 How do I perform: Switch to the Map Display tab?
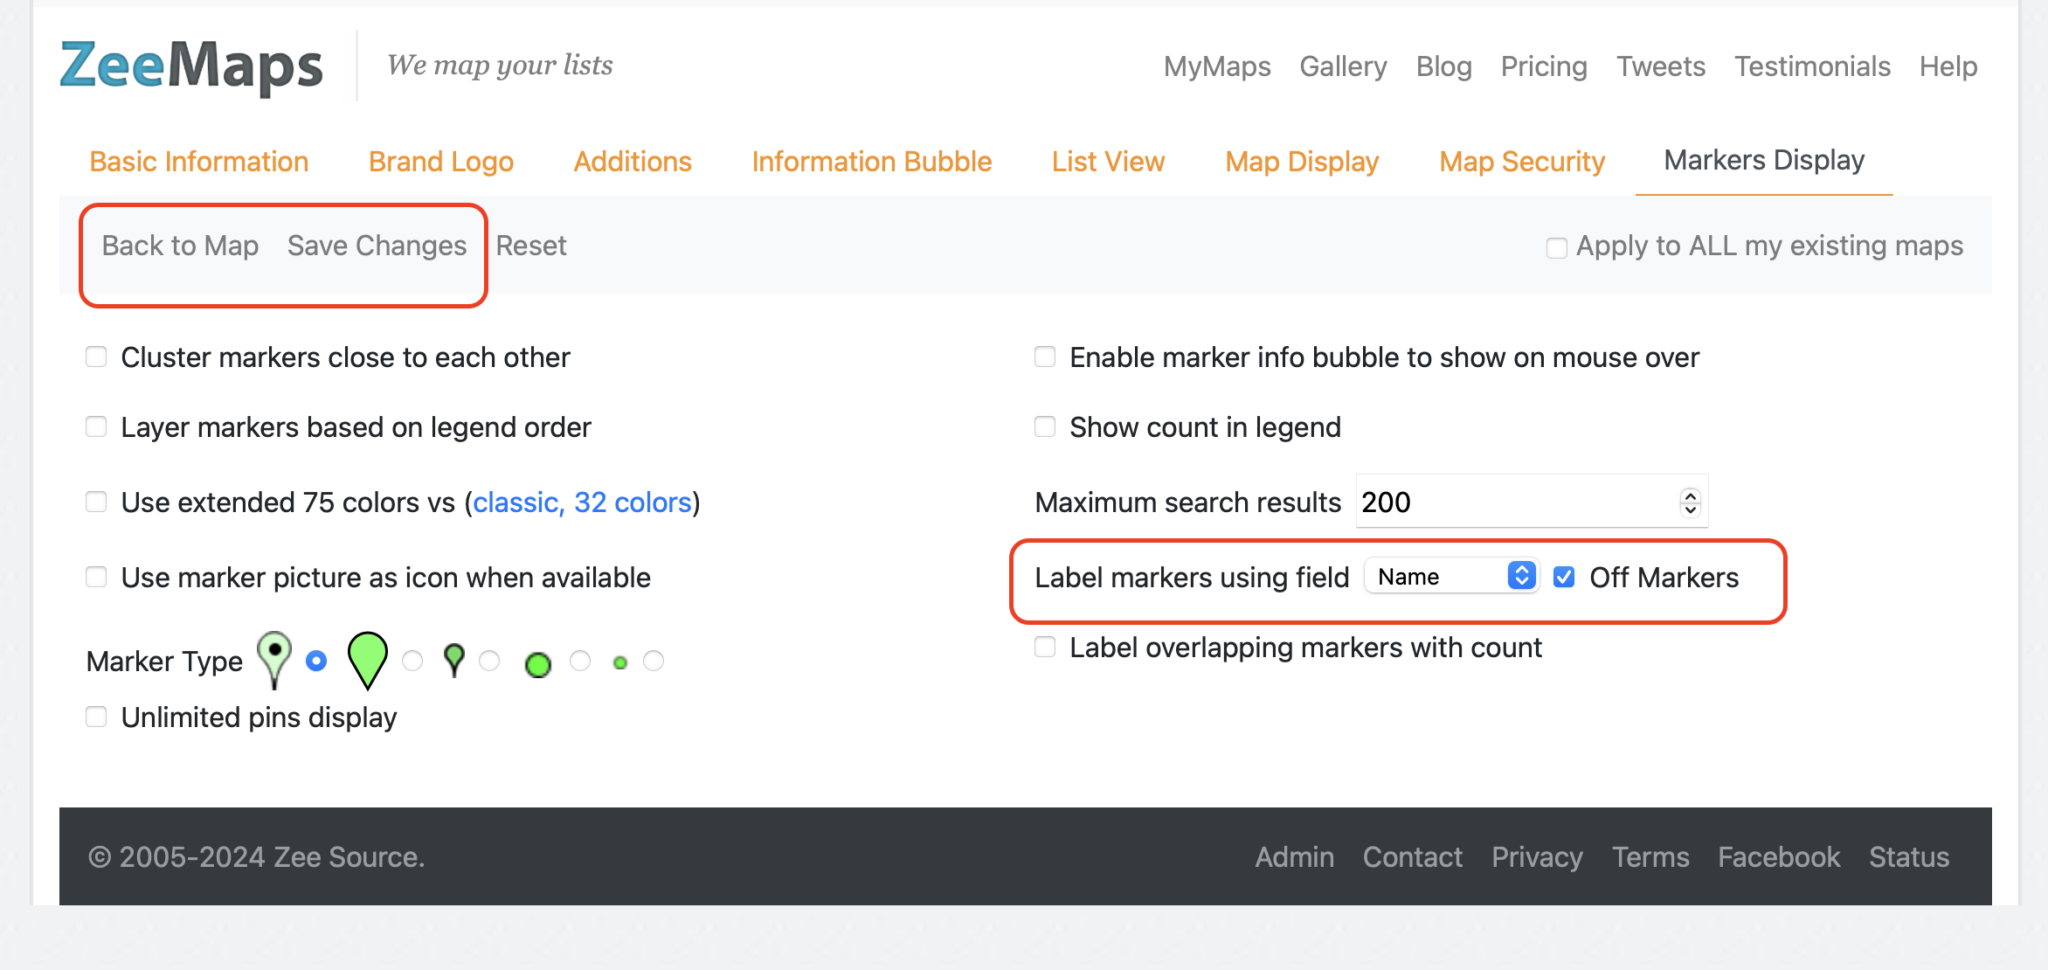[1301, 162]
